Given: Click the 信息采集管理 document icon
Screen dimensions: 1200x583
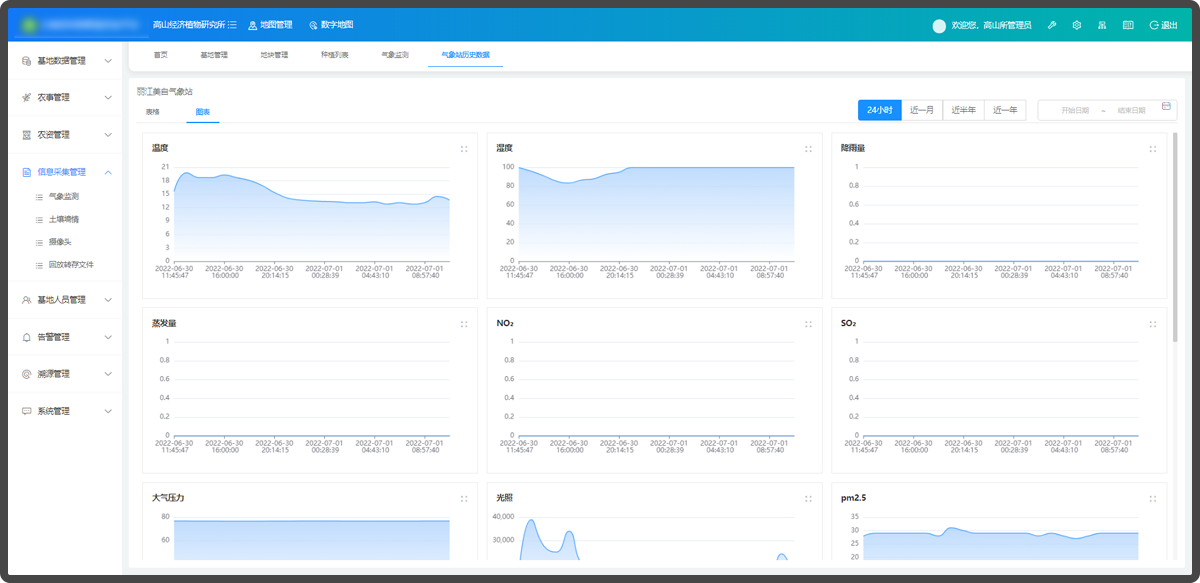Looking at the screenshot, I should (27, 172).
